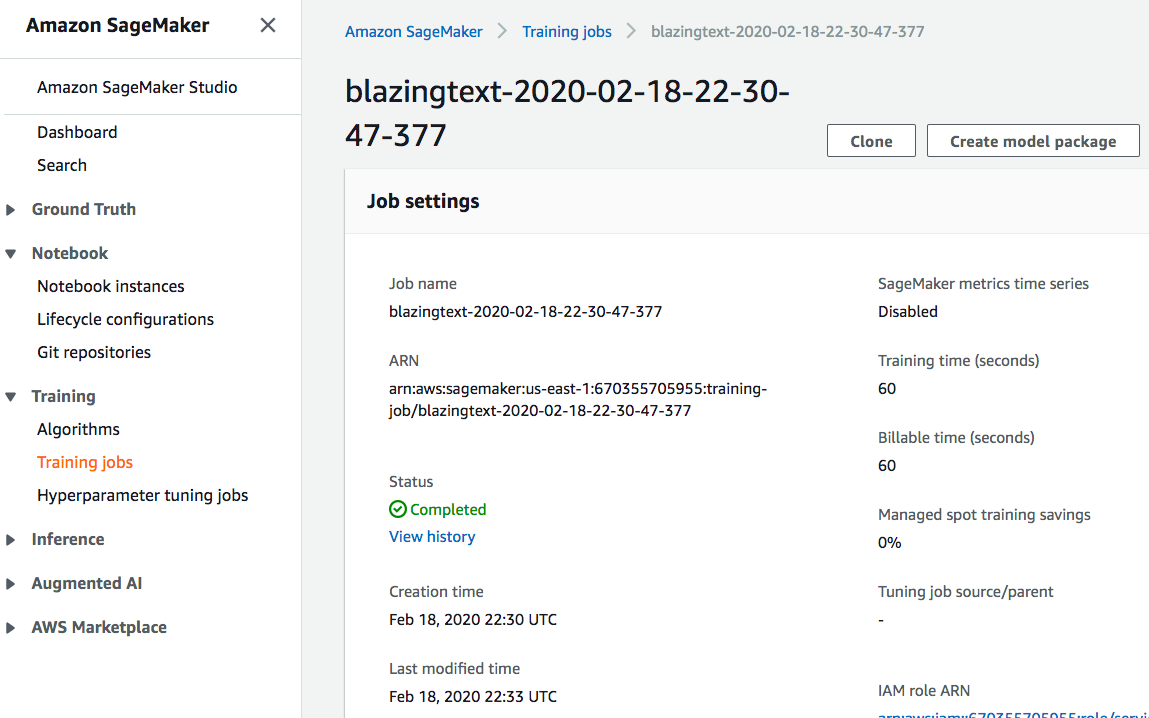Click the Clone button
1149x718 pixels.
click(871, 141)
